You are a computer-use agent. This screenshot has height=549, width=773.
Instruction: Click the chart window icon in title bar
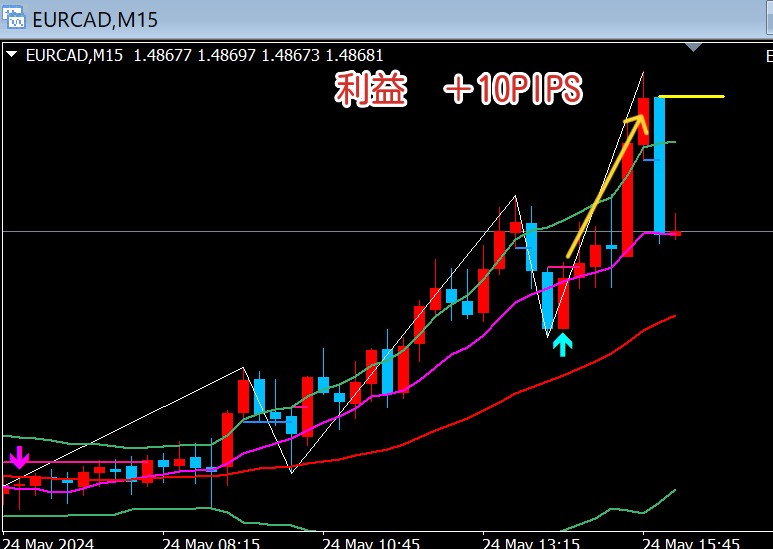14,18
